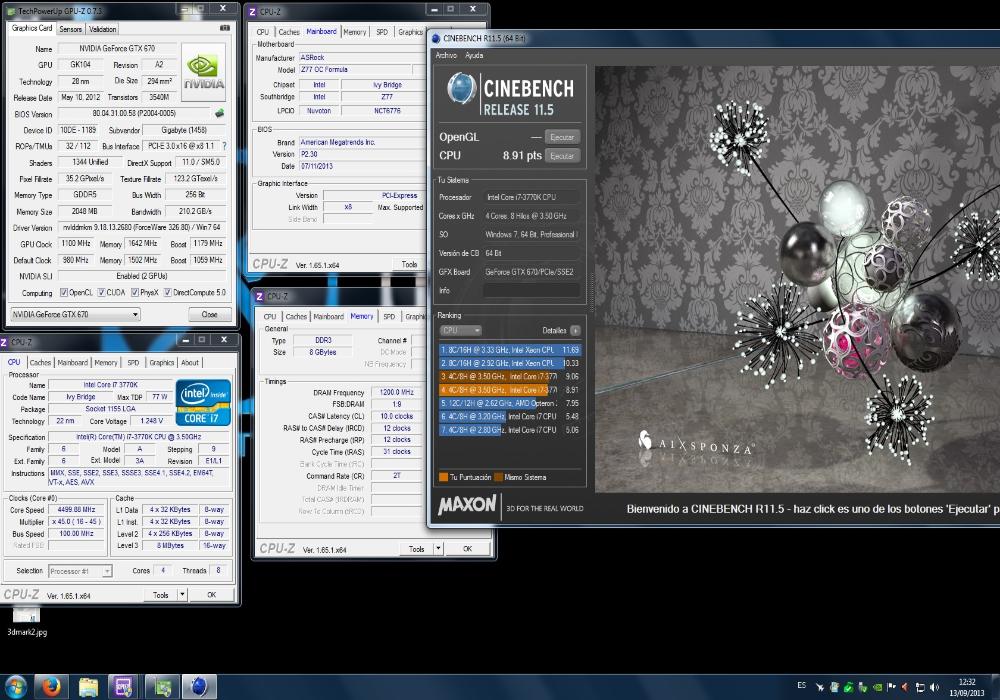Screen dimensions: 1000x700
Task: Toggle the CUDA checkbox in GPU-Z
Action: click(x=101, y=293)
